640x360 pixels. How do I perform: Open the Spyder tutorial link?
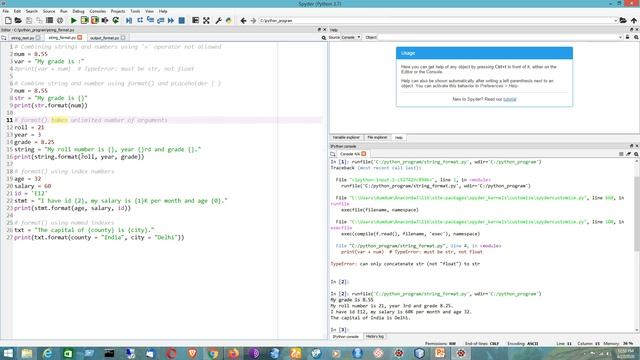coord(509,99)
